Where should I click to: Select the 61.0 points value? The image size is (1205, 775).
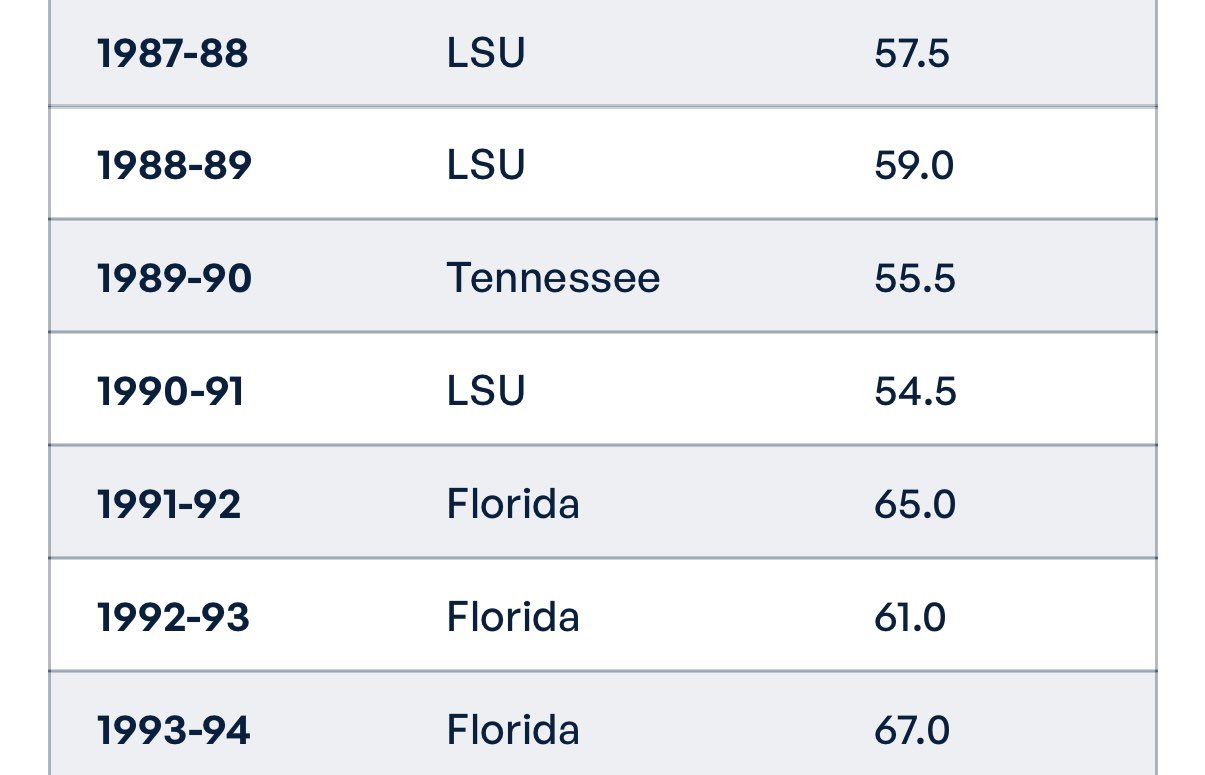click(909, 617)
